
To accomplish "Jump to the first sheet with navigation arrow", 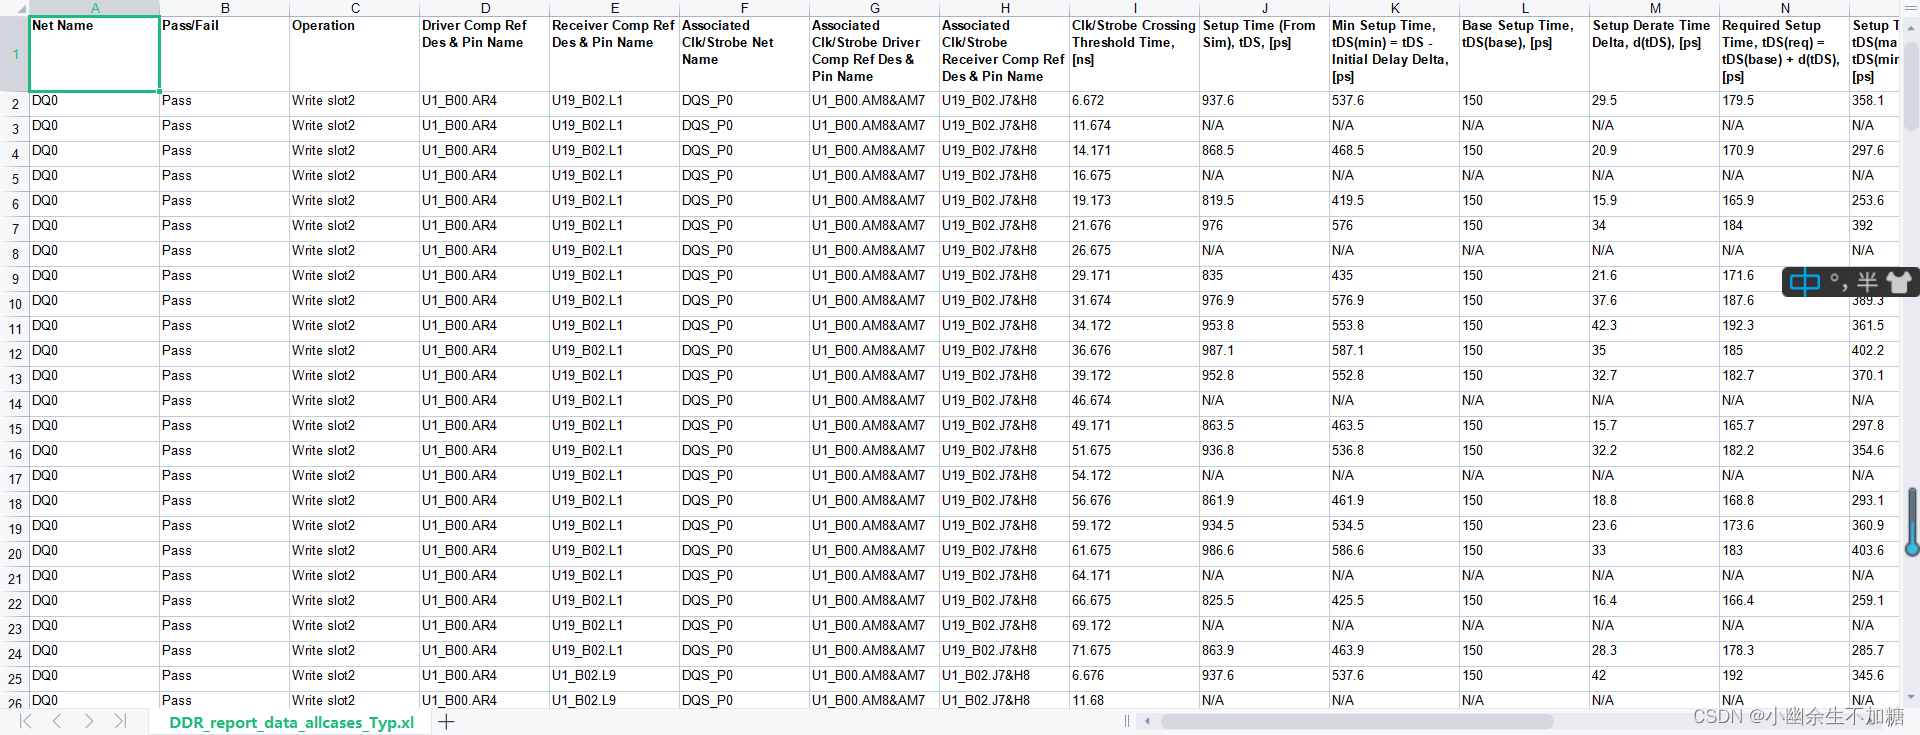I will pos(26,721).
